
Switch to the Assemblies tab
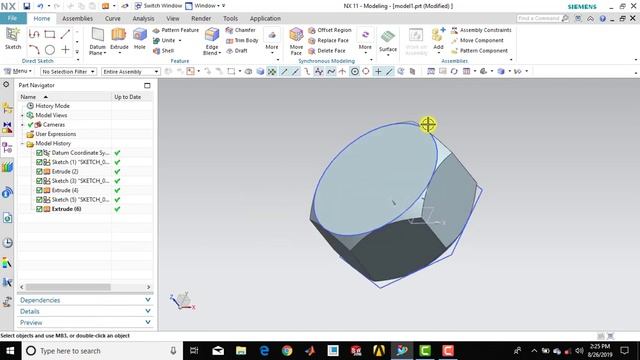[77, 18]
